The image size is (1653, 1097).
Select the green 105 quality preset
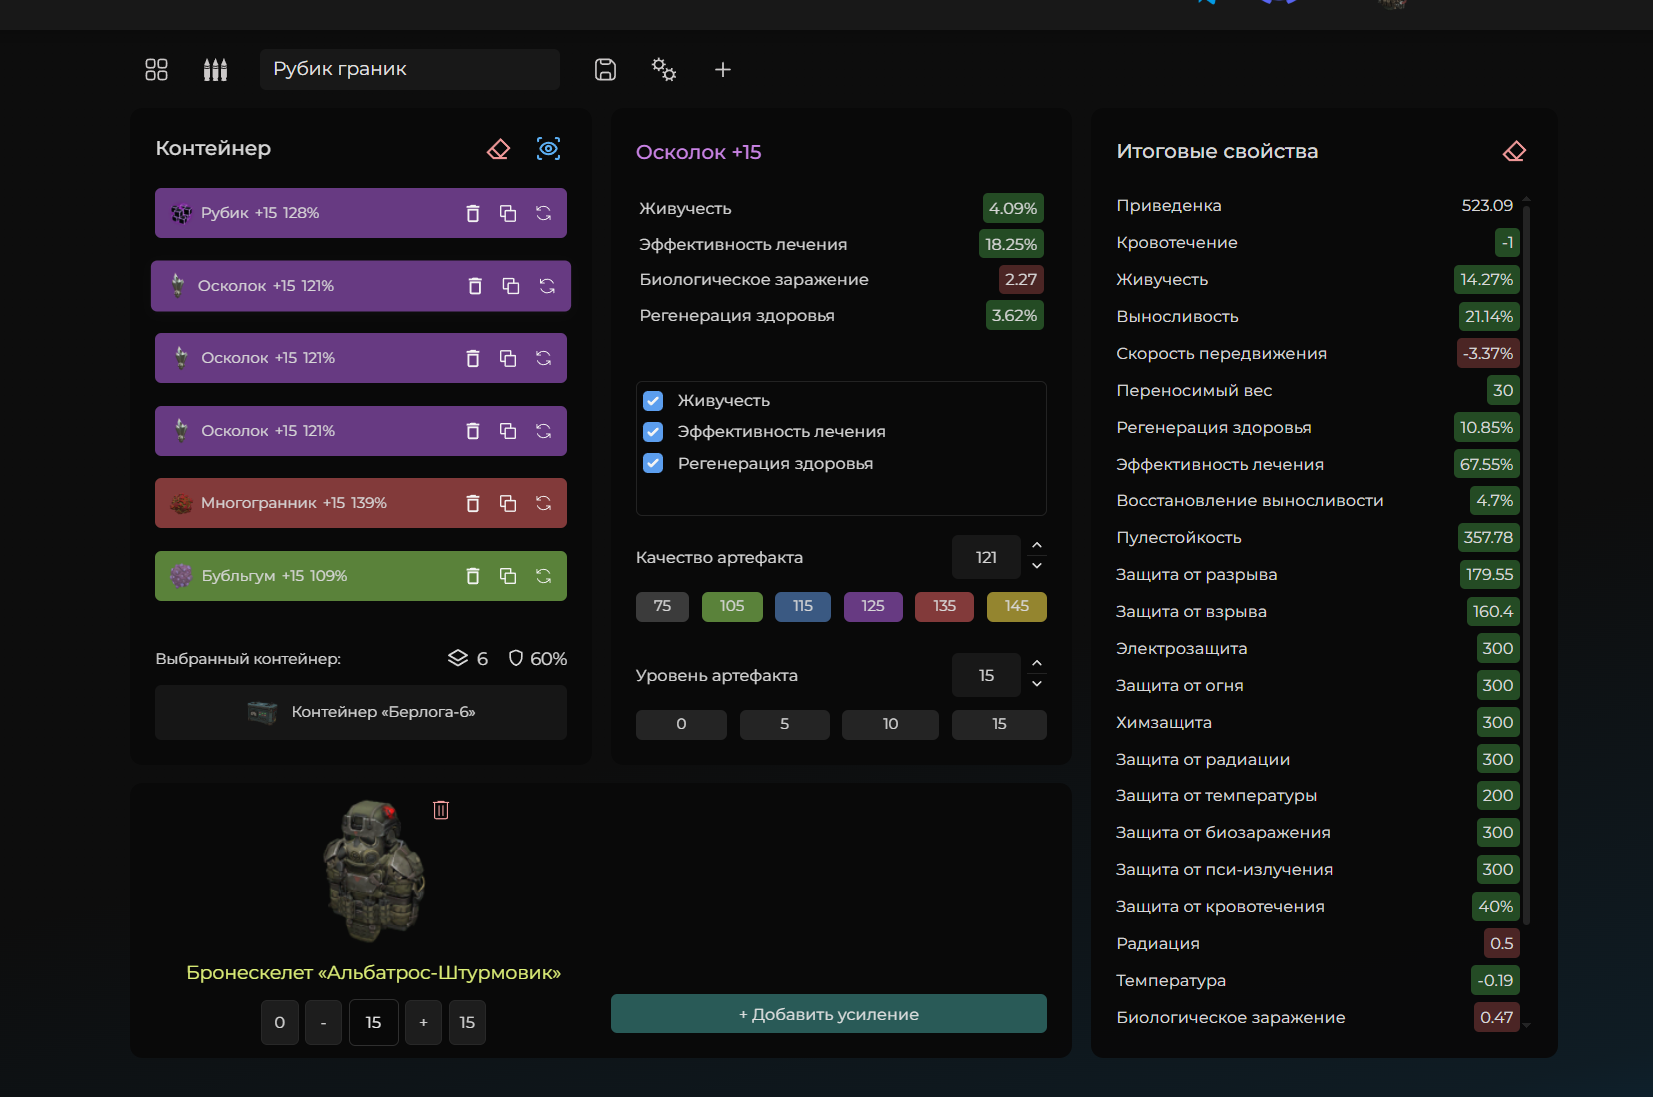tap(732, 606)
